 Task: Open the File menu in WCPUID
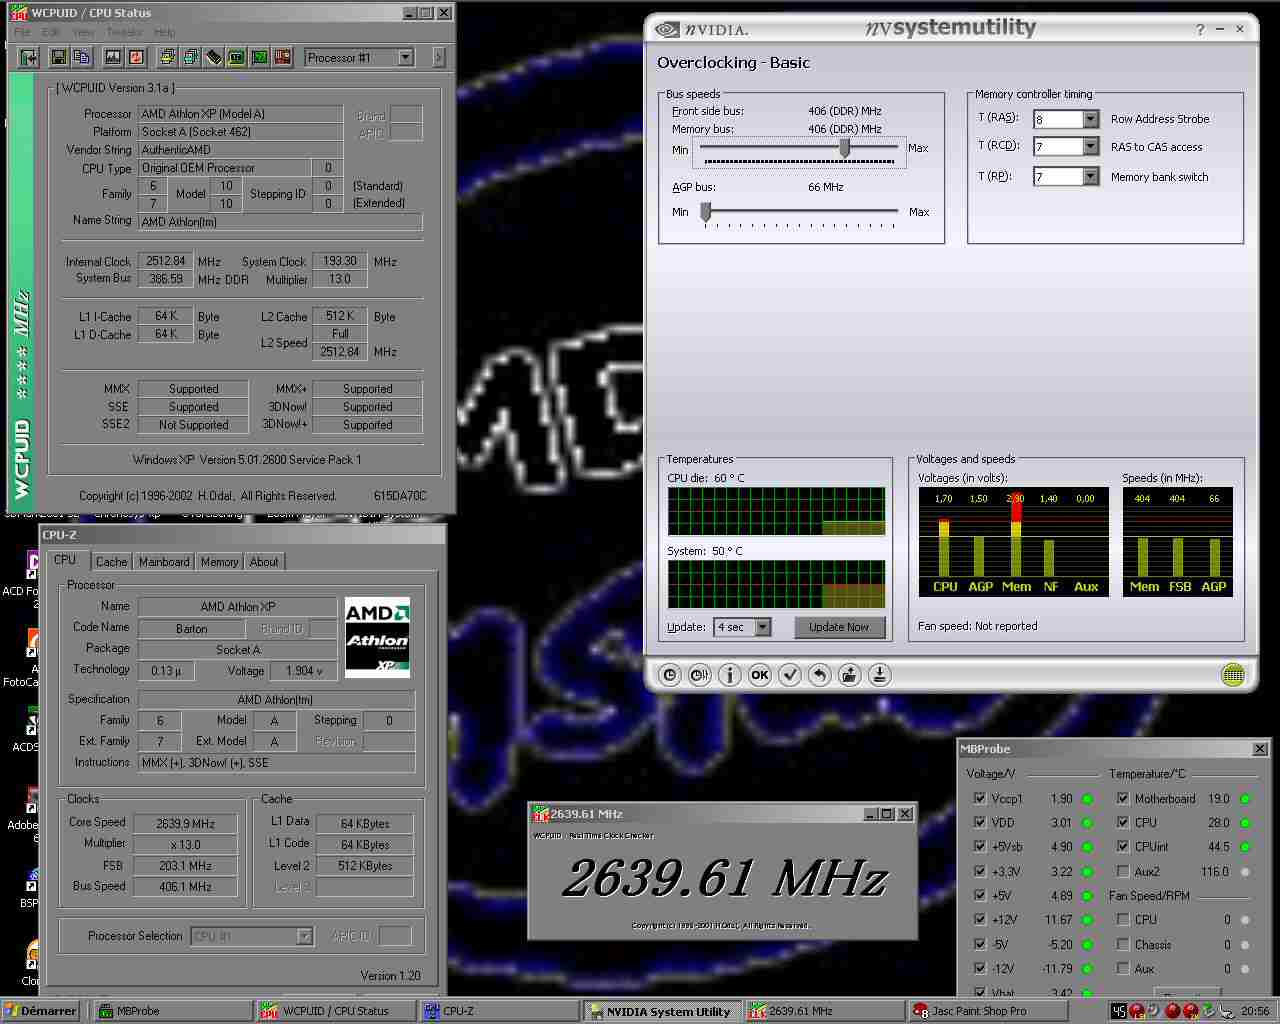[22, 32]
